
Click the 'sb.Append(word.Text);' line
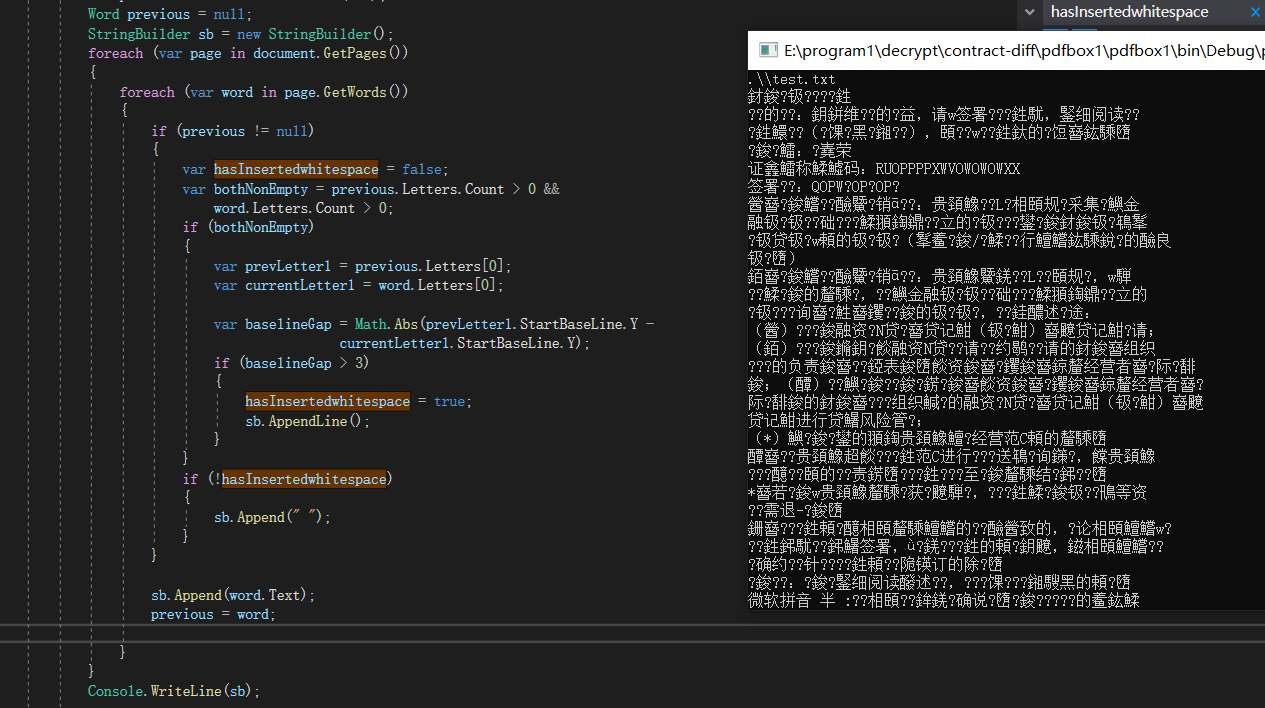point(233,595)
